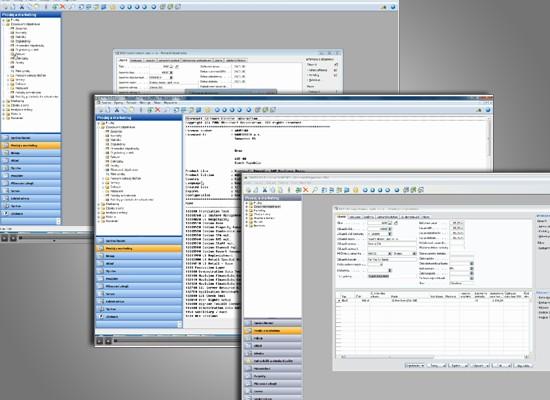Select Zpracování objednávek tree item in middle window
This screenshot has width=550, height=400.
coord(120,127)
